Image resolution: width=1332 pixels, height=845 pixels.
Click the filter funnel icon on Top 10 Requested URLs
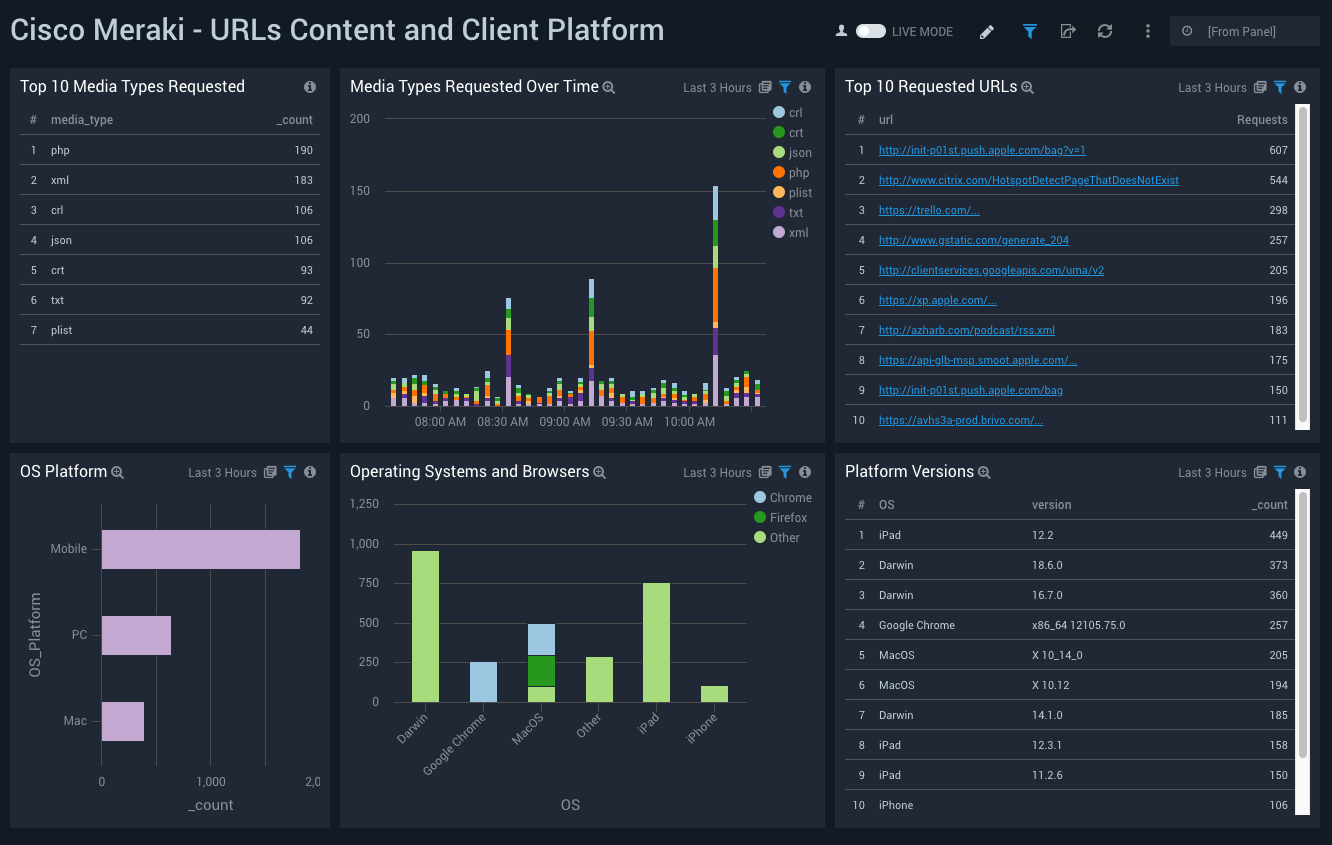[x=1279, y=87]
